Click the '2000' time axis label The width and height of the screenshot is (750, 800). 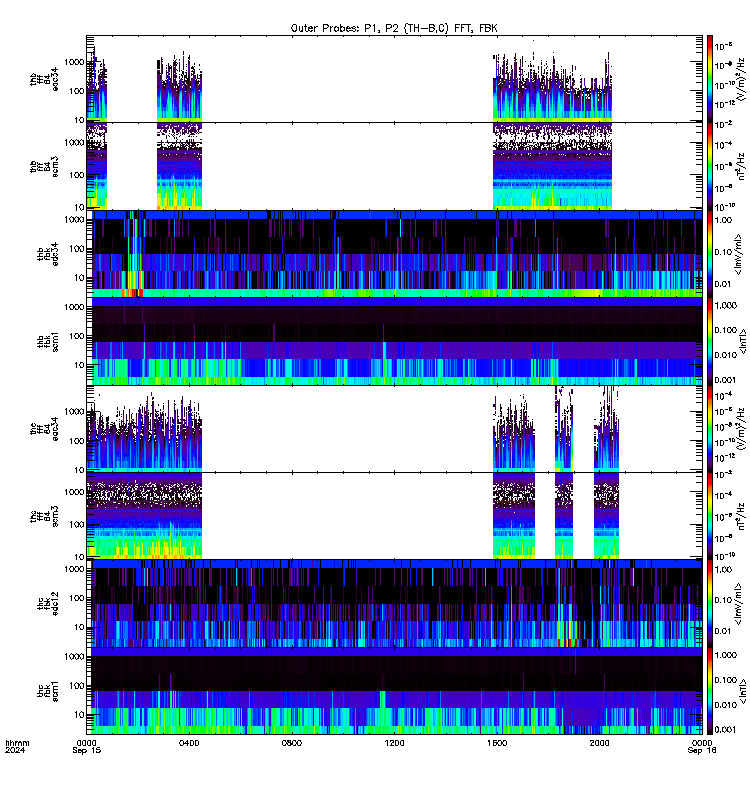[599, 743]
